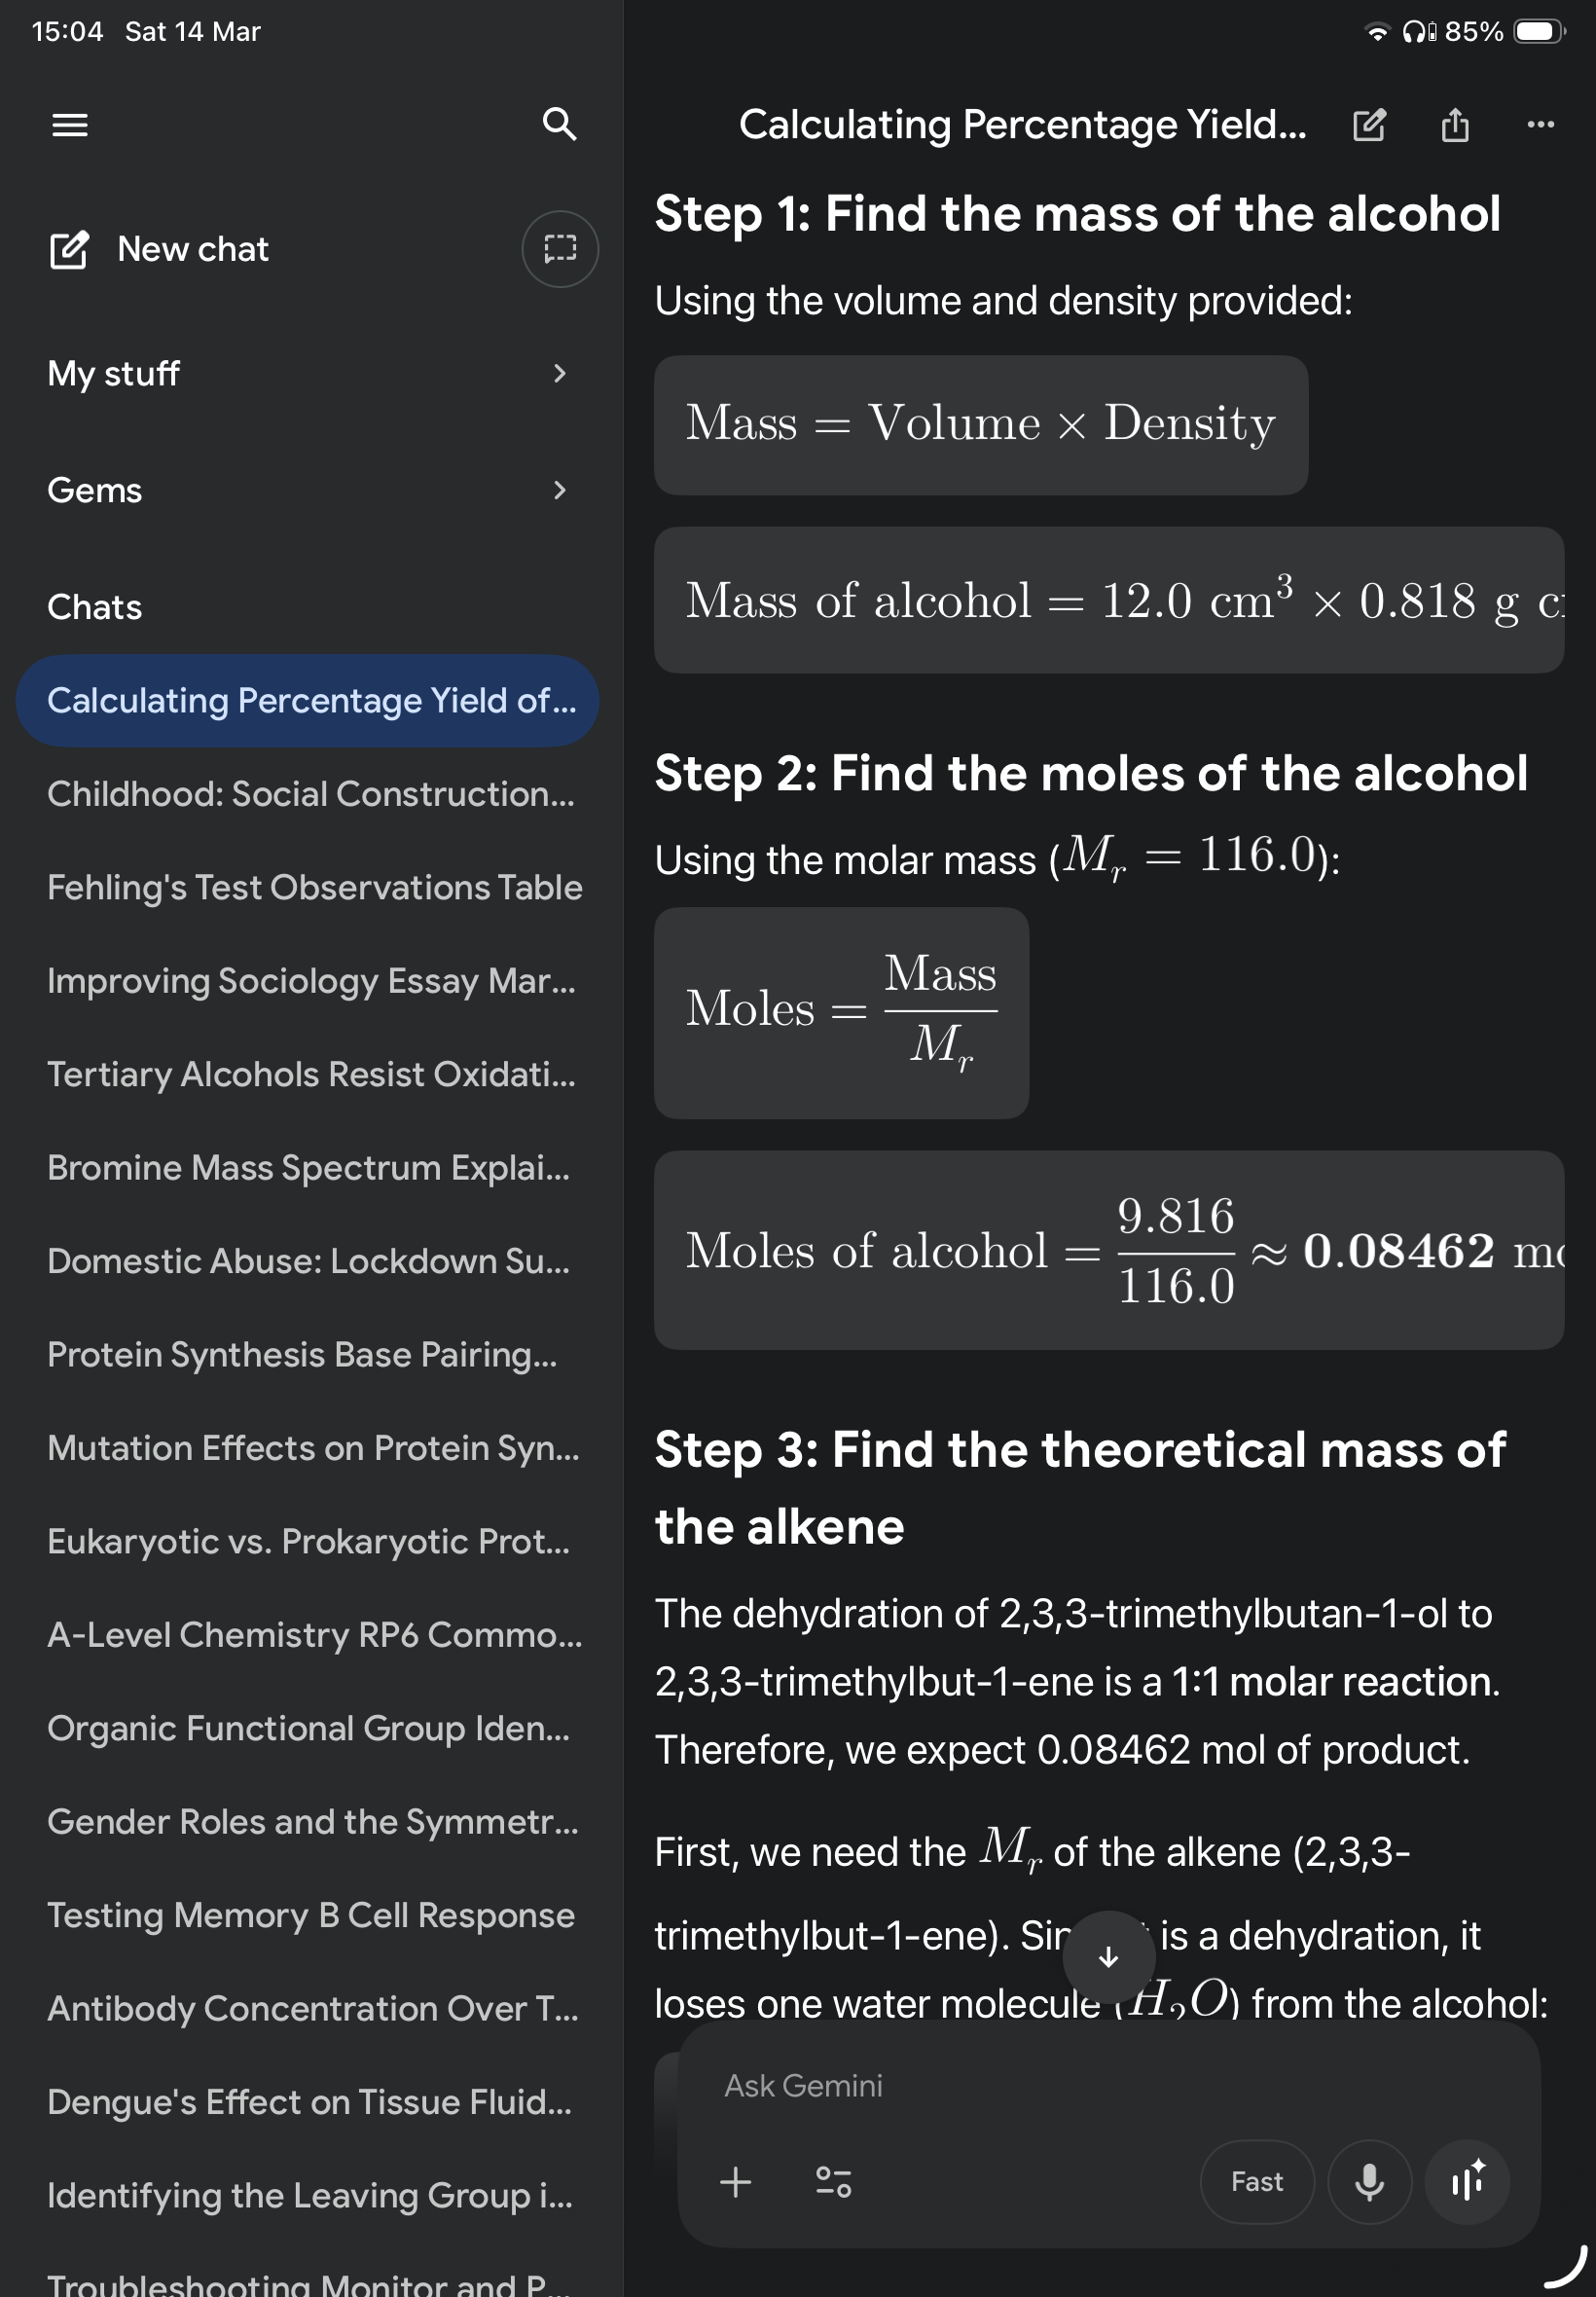Viewport: 1596px width, 2297px height.
Task: Click the Ask Gemini input field
Action: (1108, 2086)
